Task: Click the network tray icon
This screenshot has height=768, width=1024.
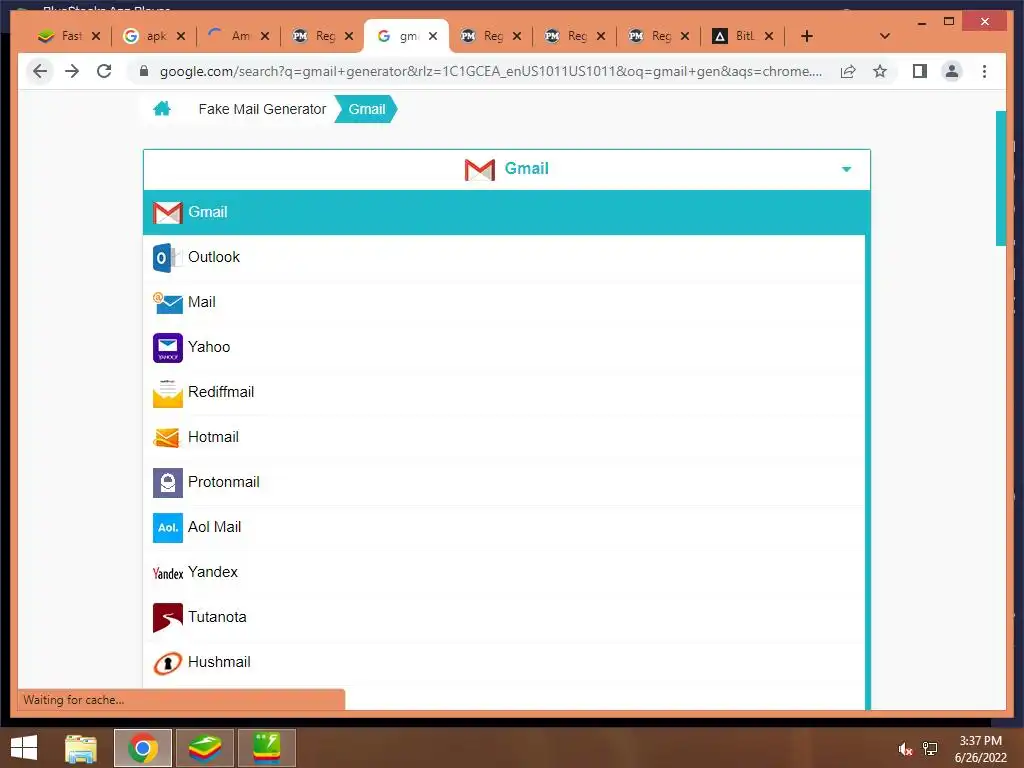Action: pos(930,749)
